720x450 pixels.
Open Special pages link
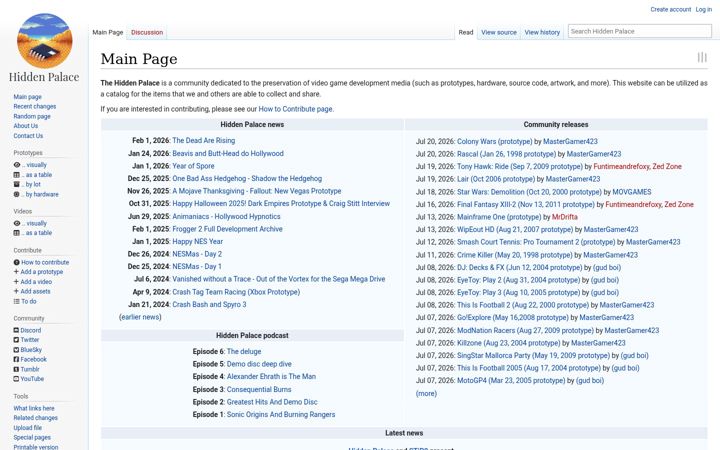32,438
